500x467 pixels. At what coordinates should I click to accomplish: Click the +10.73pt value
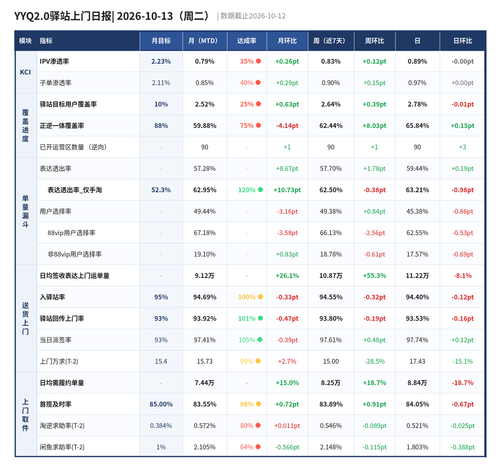tap(287, 190)
